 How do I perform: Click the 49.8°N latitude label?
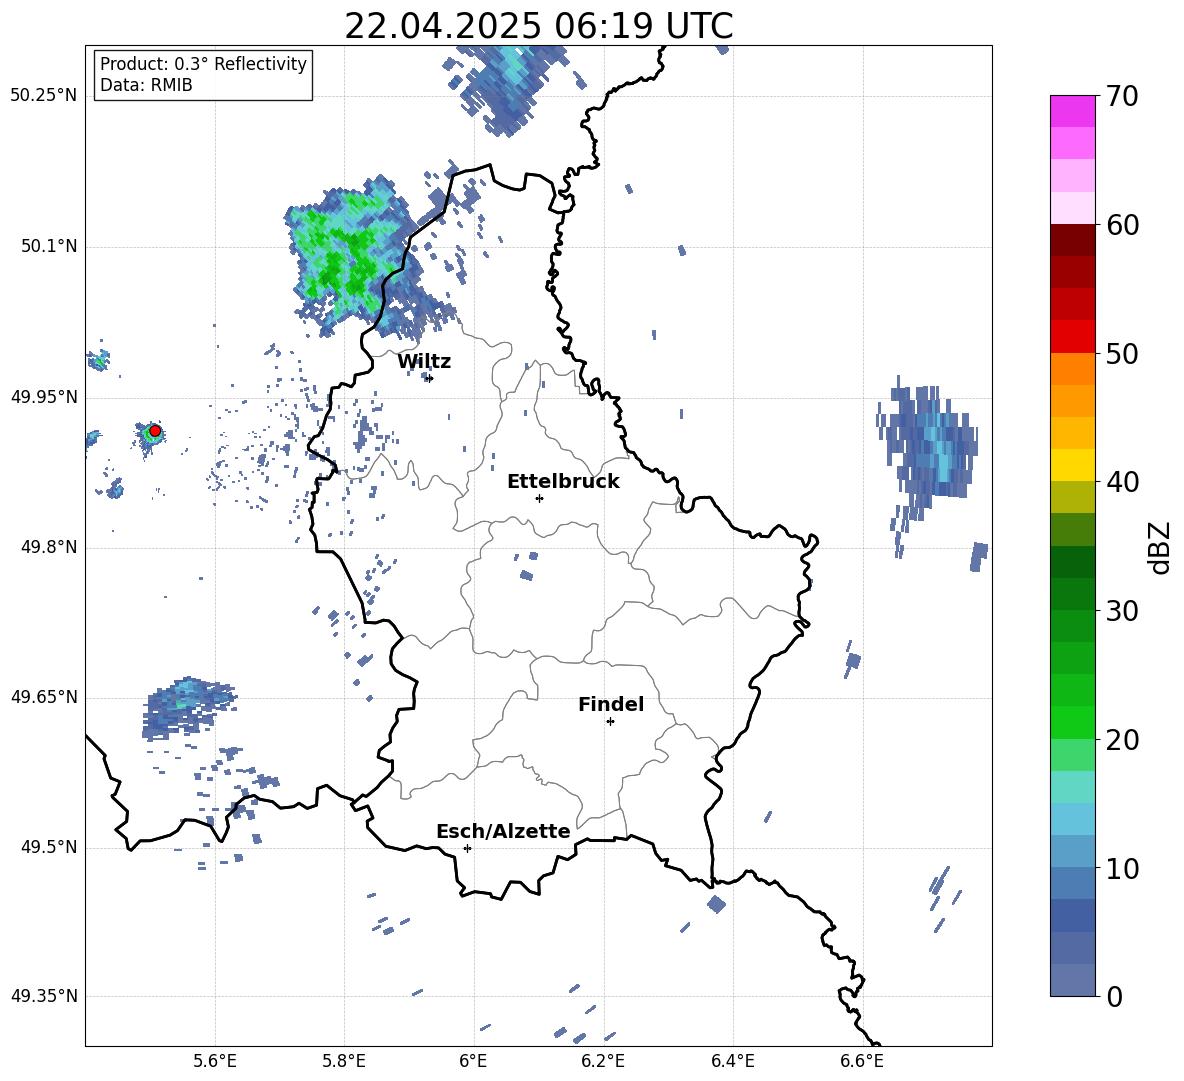tap(50, 547)
